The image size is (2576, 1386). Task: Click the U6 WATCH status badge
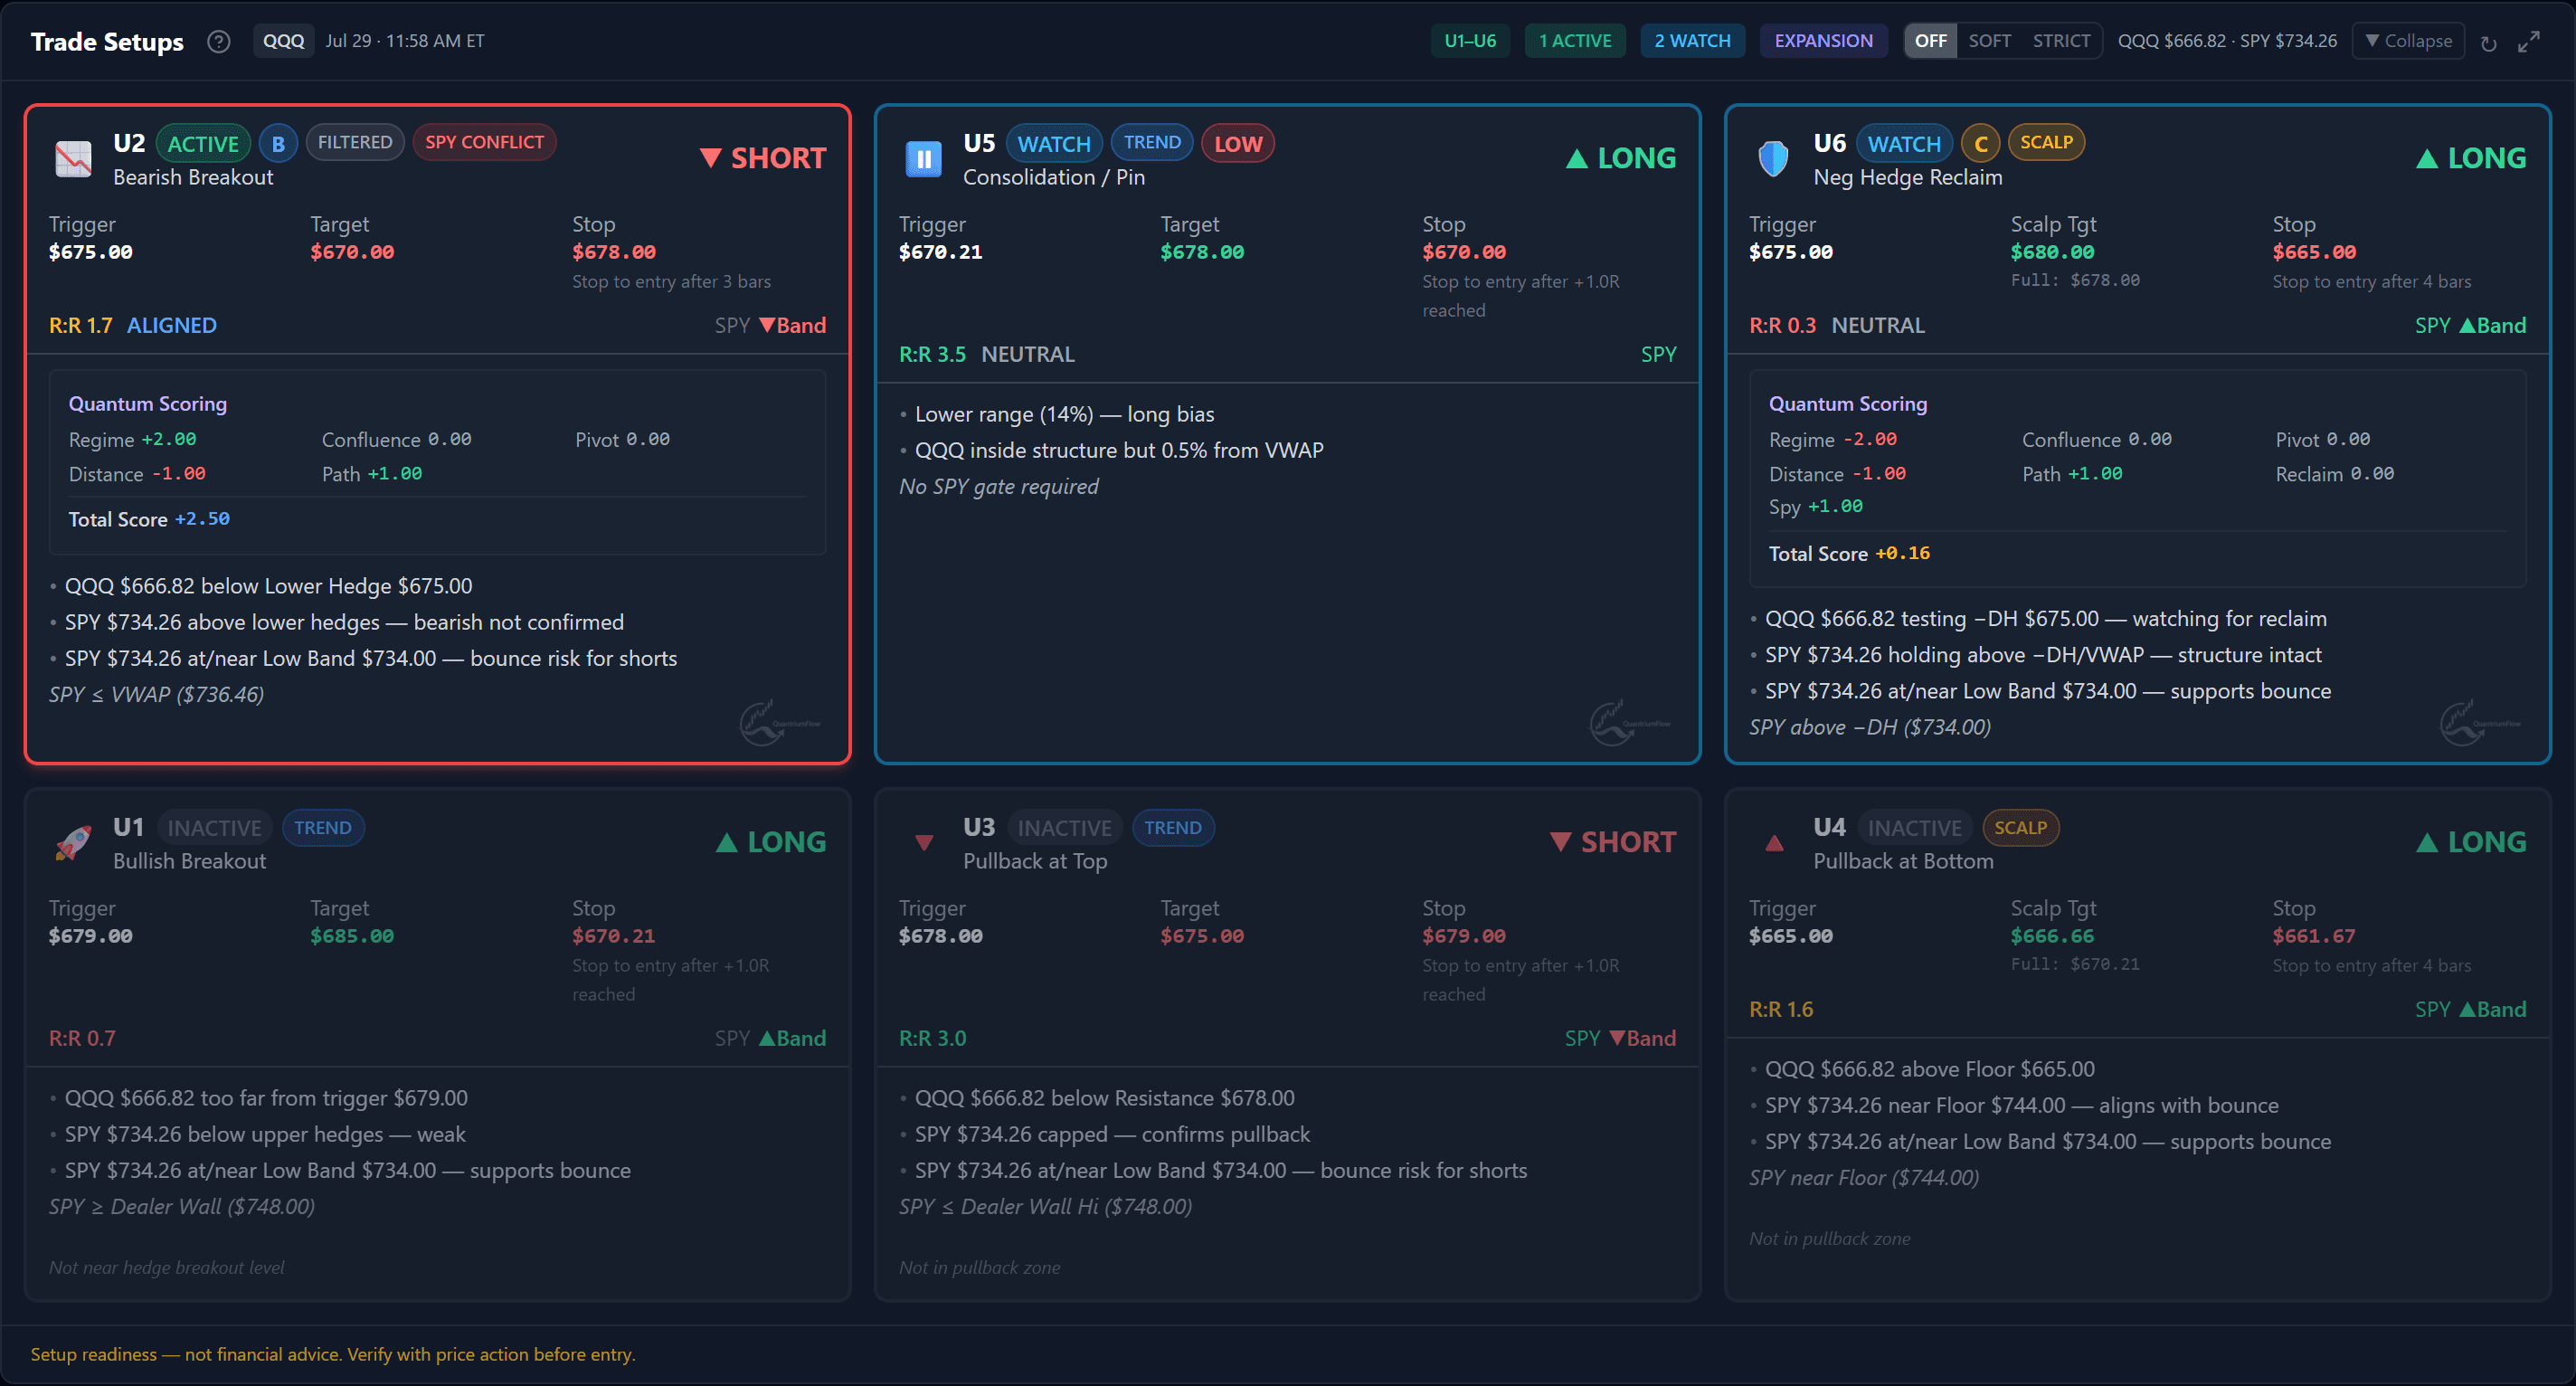tap(1904, 143)
